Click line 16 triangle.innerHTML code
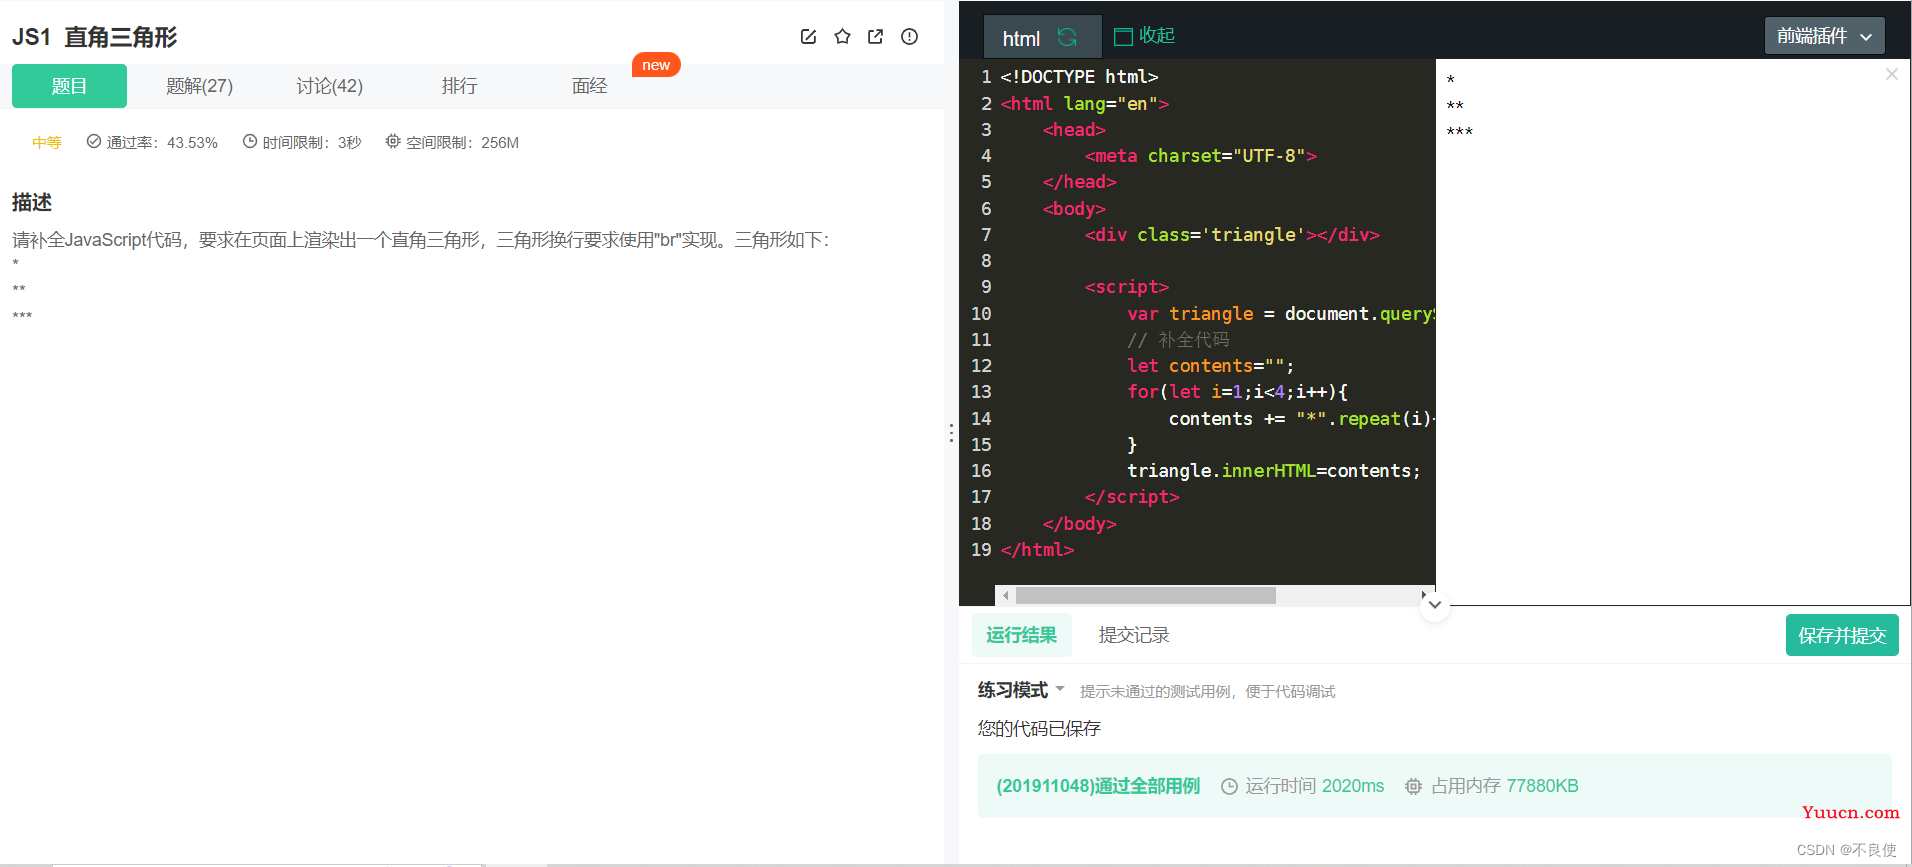Viewport: 1912px width, 867px height. point(1273,471)
